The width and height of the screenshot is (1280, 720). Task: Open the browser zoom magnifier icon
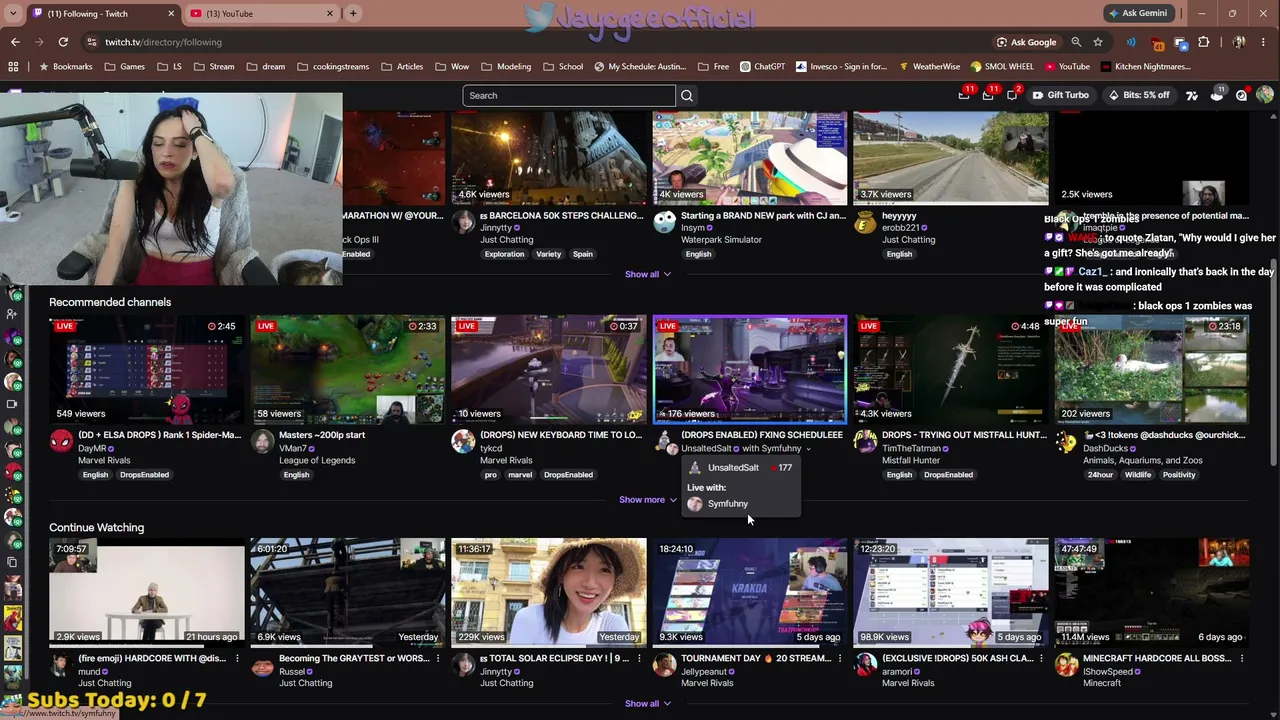1076,42
